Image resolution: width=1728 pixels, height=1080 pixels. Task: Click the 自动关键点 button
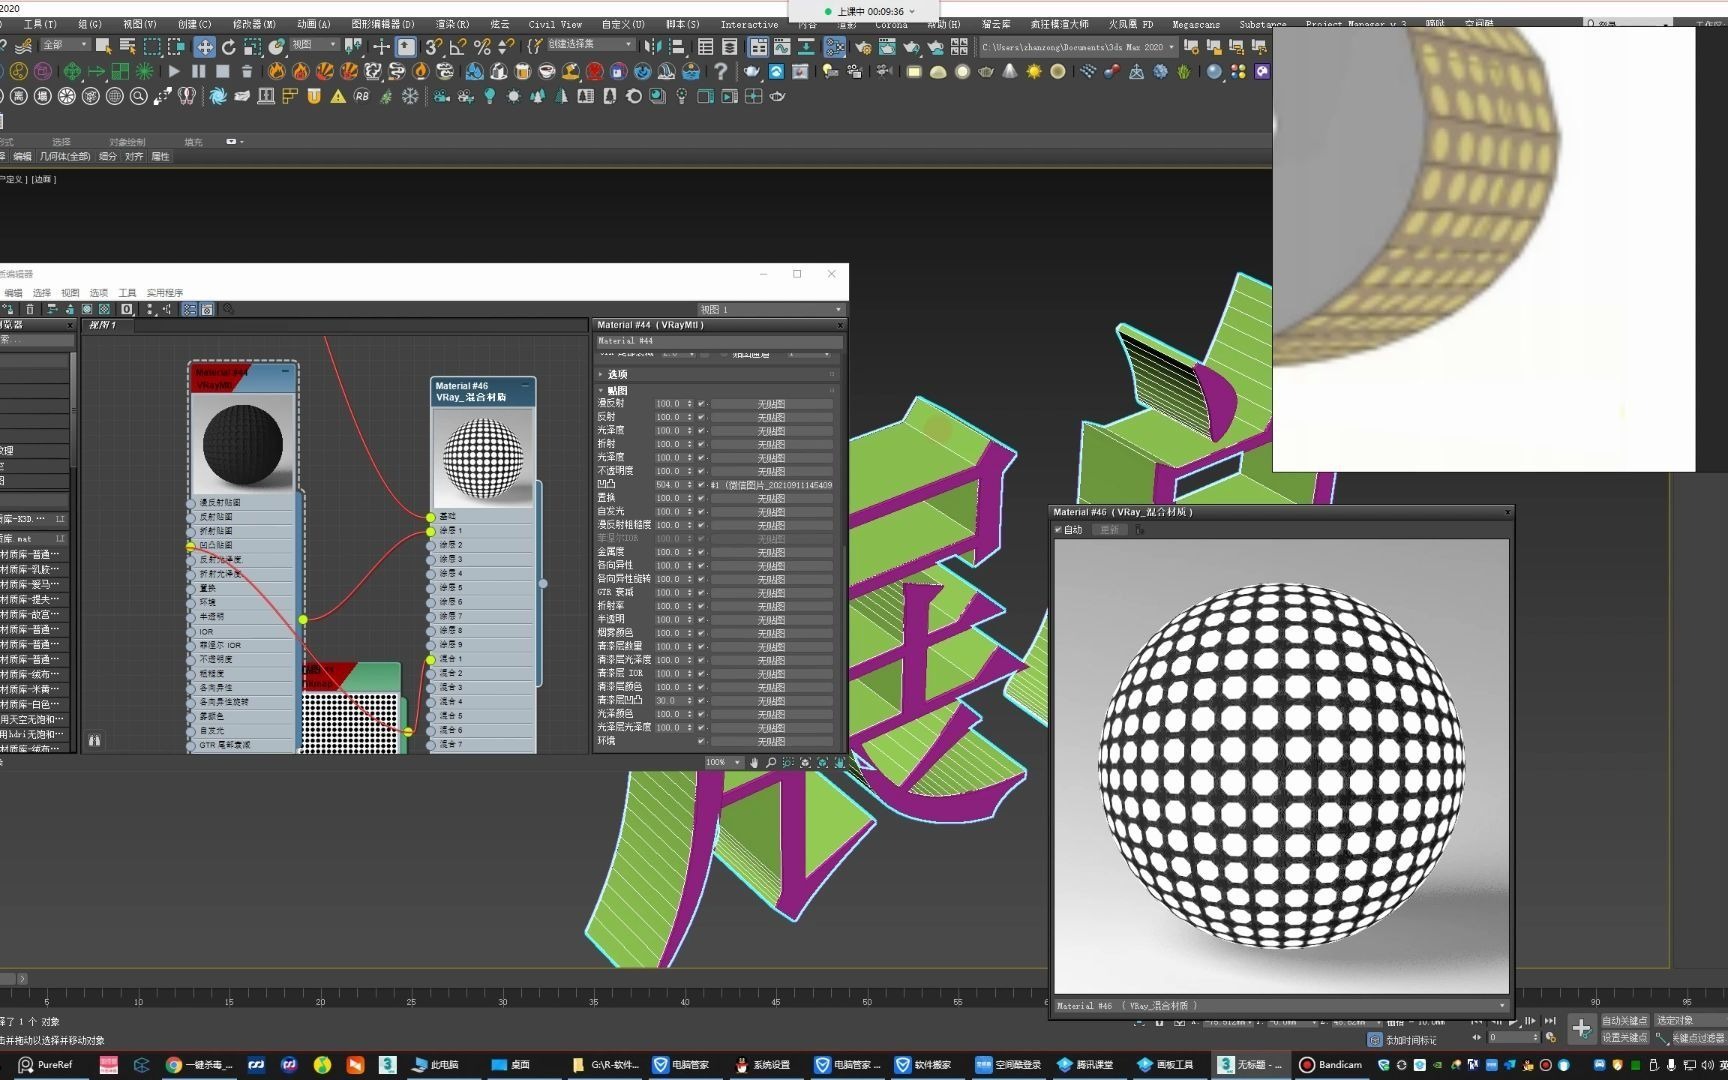[x=1624, y=1021]
